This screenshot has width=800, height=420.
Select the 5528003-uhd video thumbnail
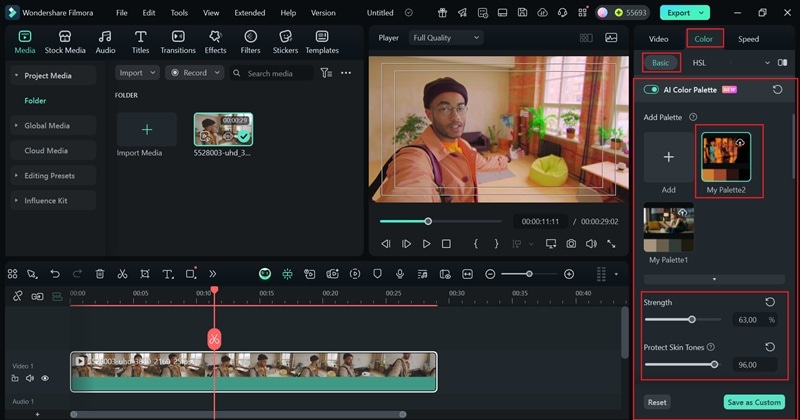point(223,130)
